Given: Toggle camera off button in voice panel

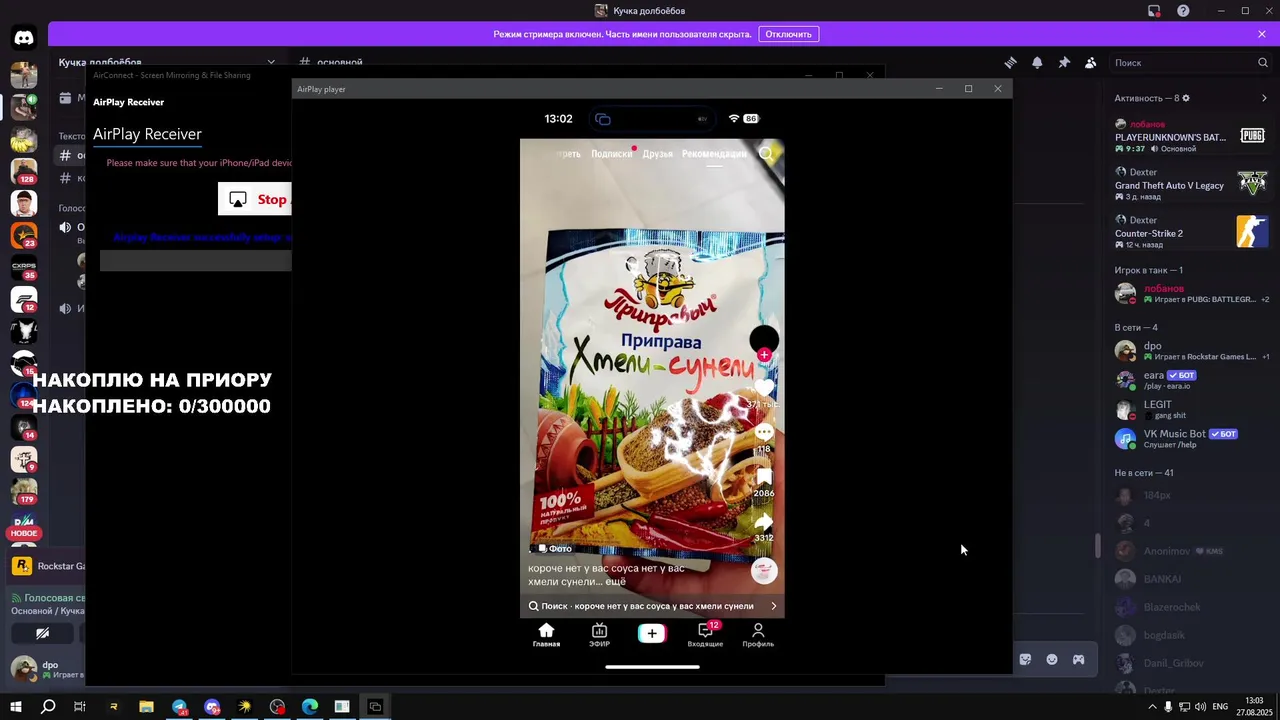Looking at the screenshot, I should (x=42, y=633).
